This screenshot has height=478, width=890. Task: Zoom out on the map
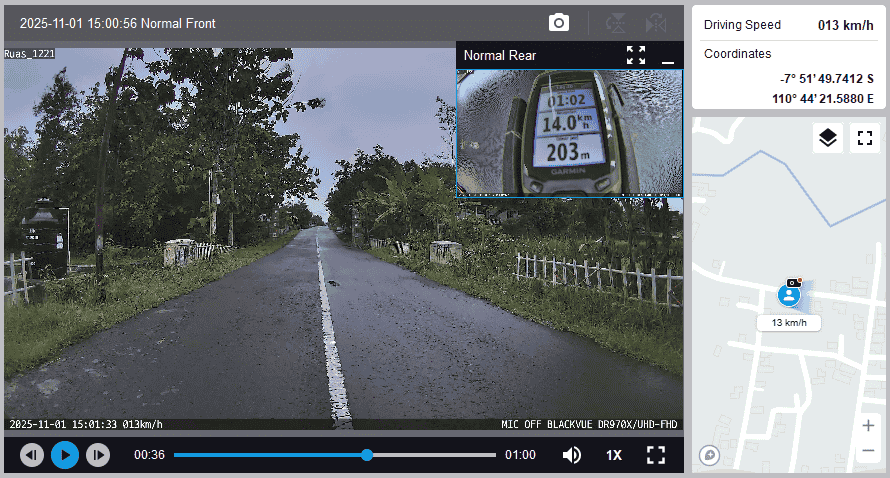868,451
